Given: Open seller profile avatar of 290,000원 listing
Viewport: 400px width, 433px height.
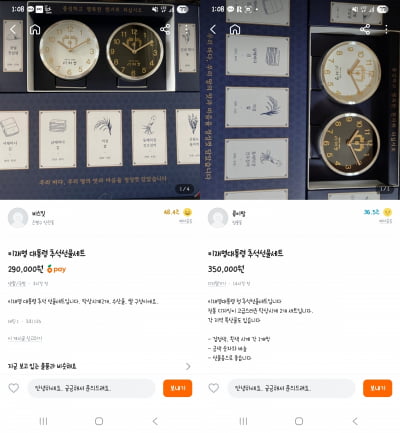Looking at the screenshot, I should coord(18,218).
